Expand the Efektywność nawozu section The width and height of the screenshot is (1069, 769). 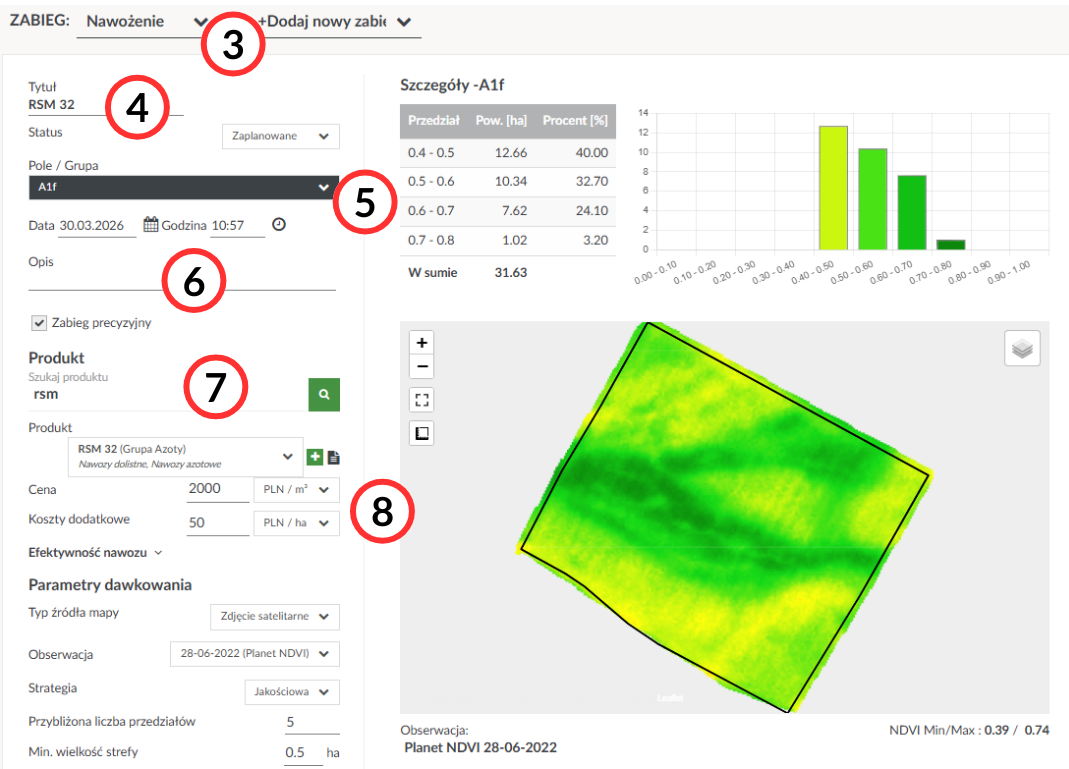95,552
